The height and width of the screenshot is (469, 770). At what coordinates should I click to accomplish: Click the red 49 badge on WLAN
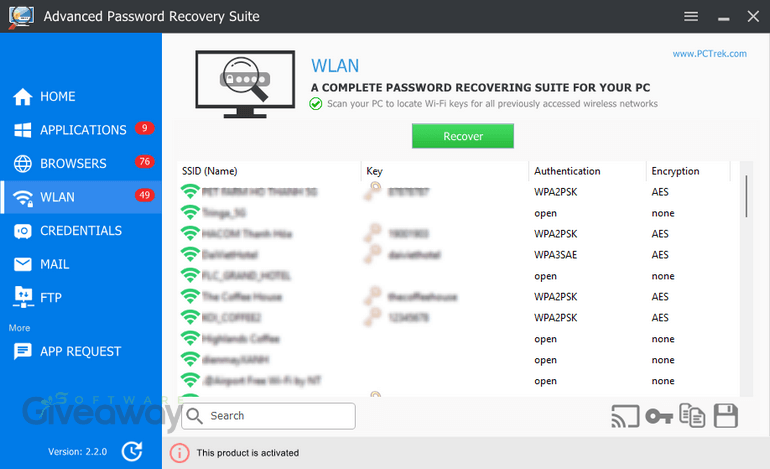coord(144,195)
